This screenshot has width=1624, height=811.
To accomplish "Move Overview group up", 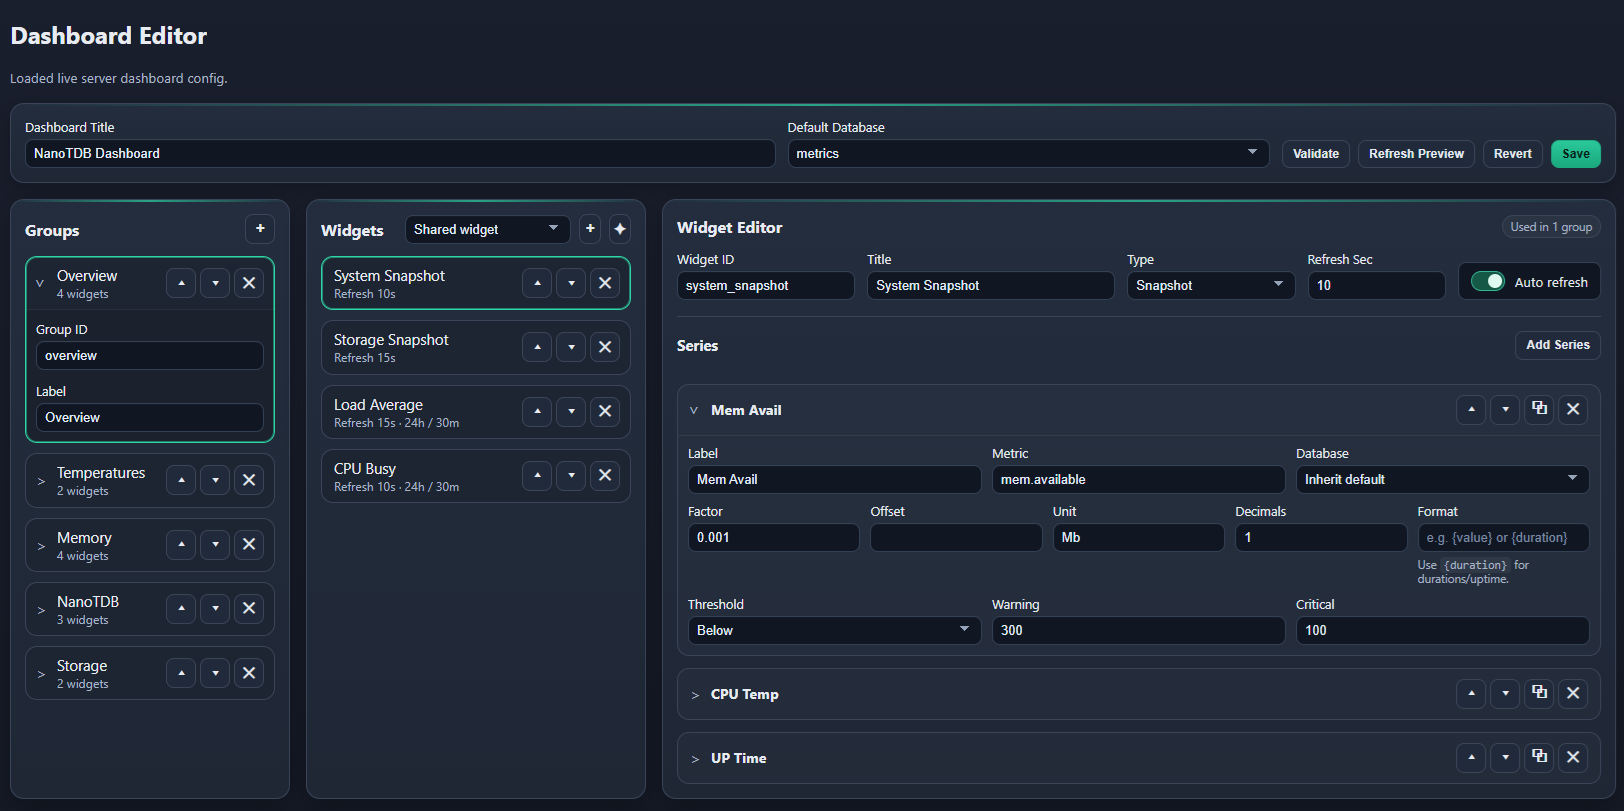I will (181, 283).
